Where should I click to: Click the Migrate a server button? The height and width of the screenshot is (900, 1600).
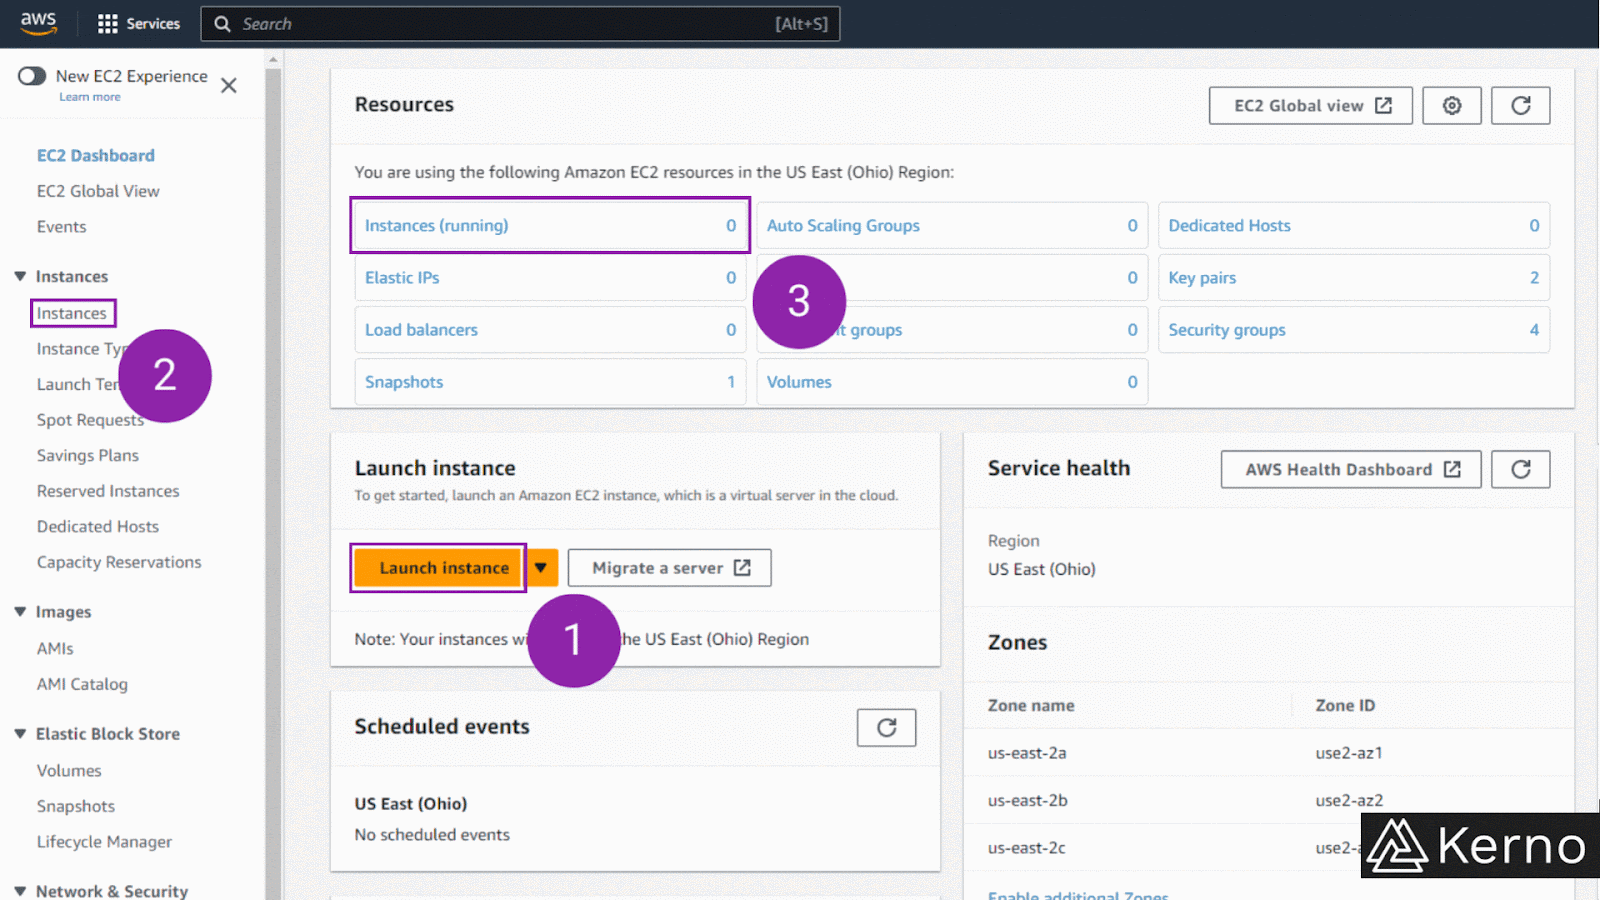[x=669, y=568]
